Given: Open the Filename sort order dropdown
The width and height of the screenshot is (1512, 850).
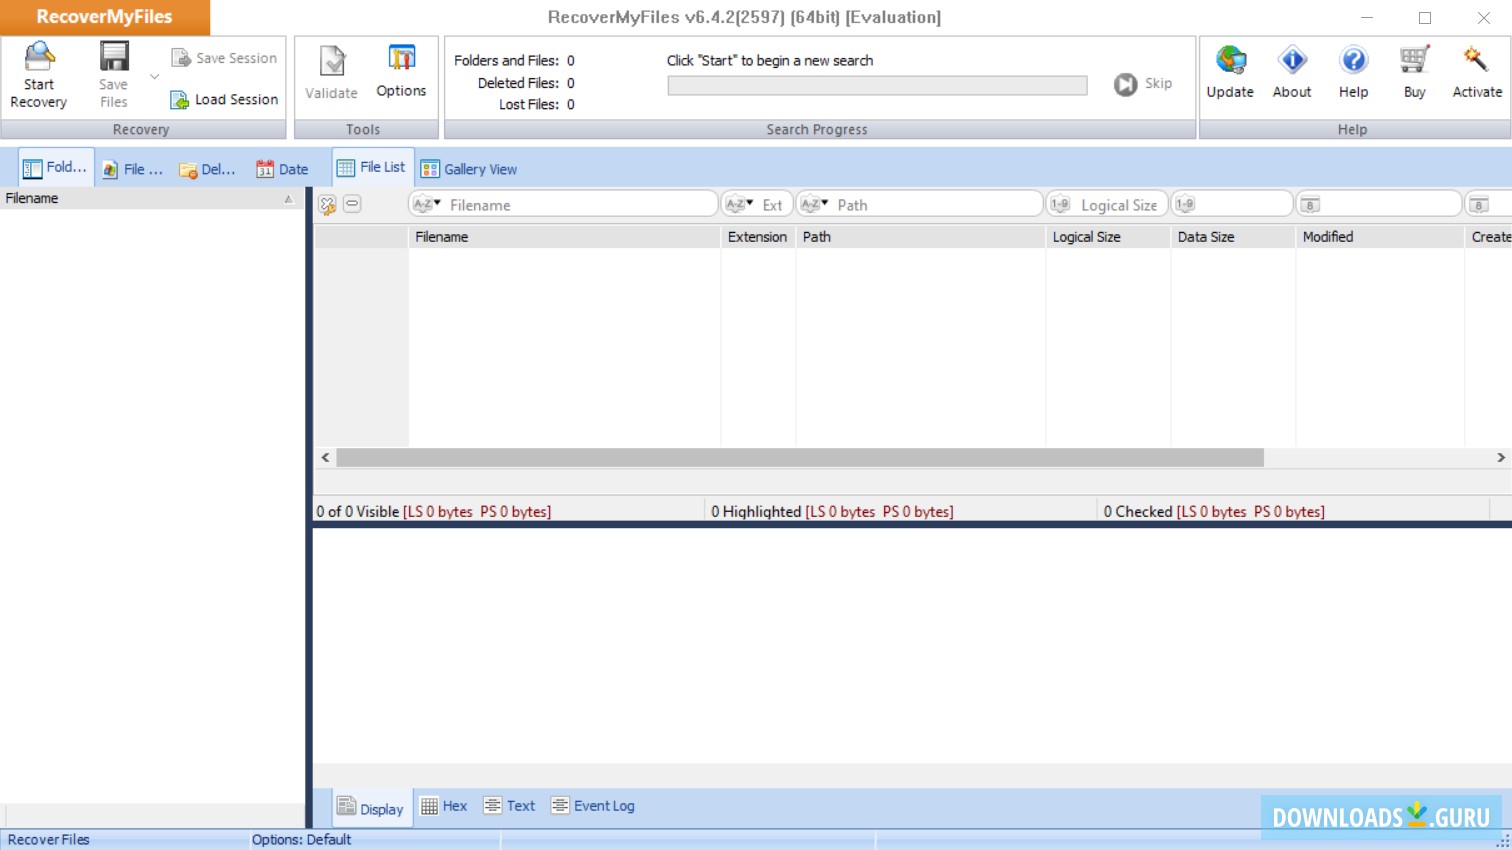Looking at the screenshot, I should (425, 204).
